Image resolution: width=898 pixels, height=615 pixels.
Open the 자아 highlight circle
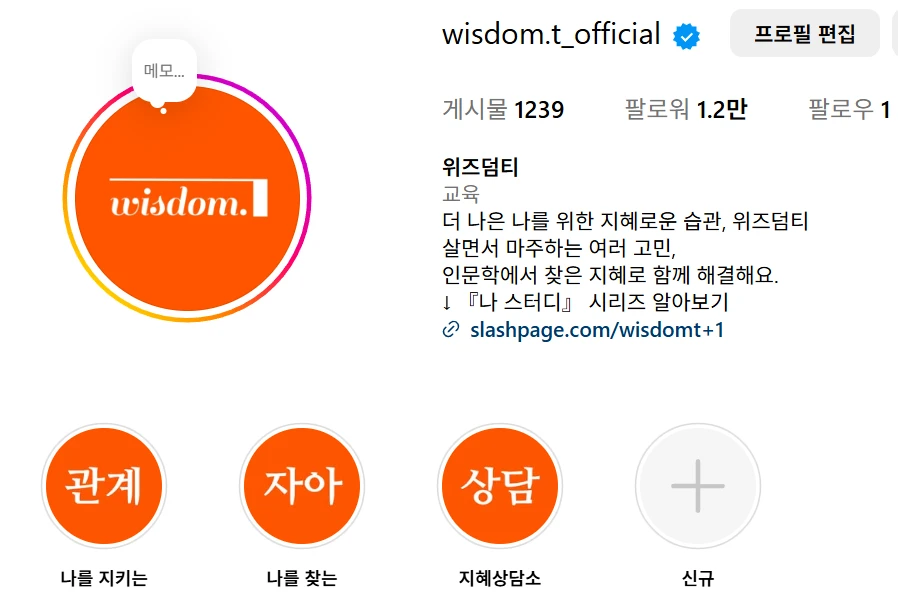click(x=302, y=486)
